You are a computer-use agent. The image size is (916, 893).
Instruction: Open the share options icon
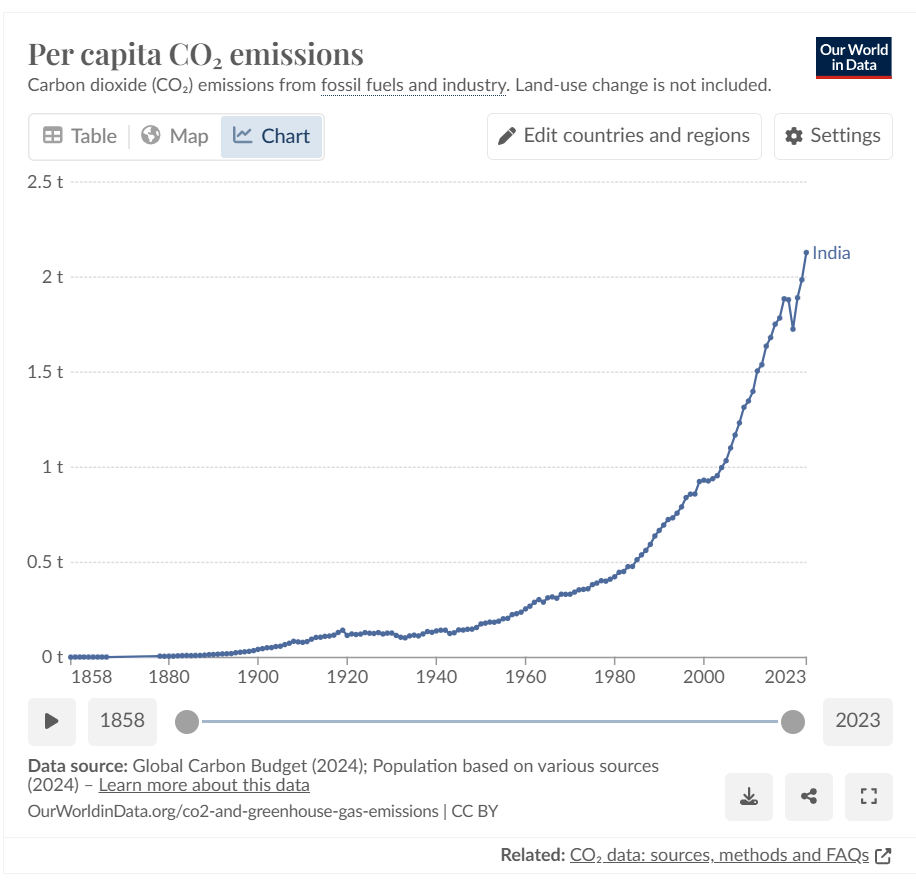click(809, 797)
